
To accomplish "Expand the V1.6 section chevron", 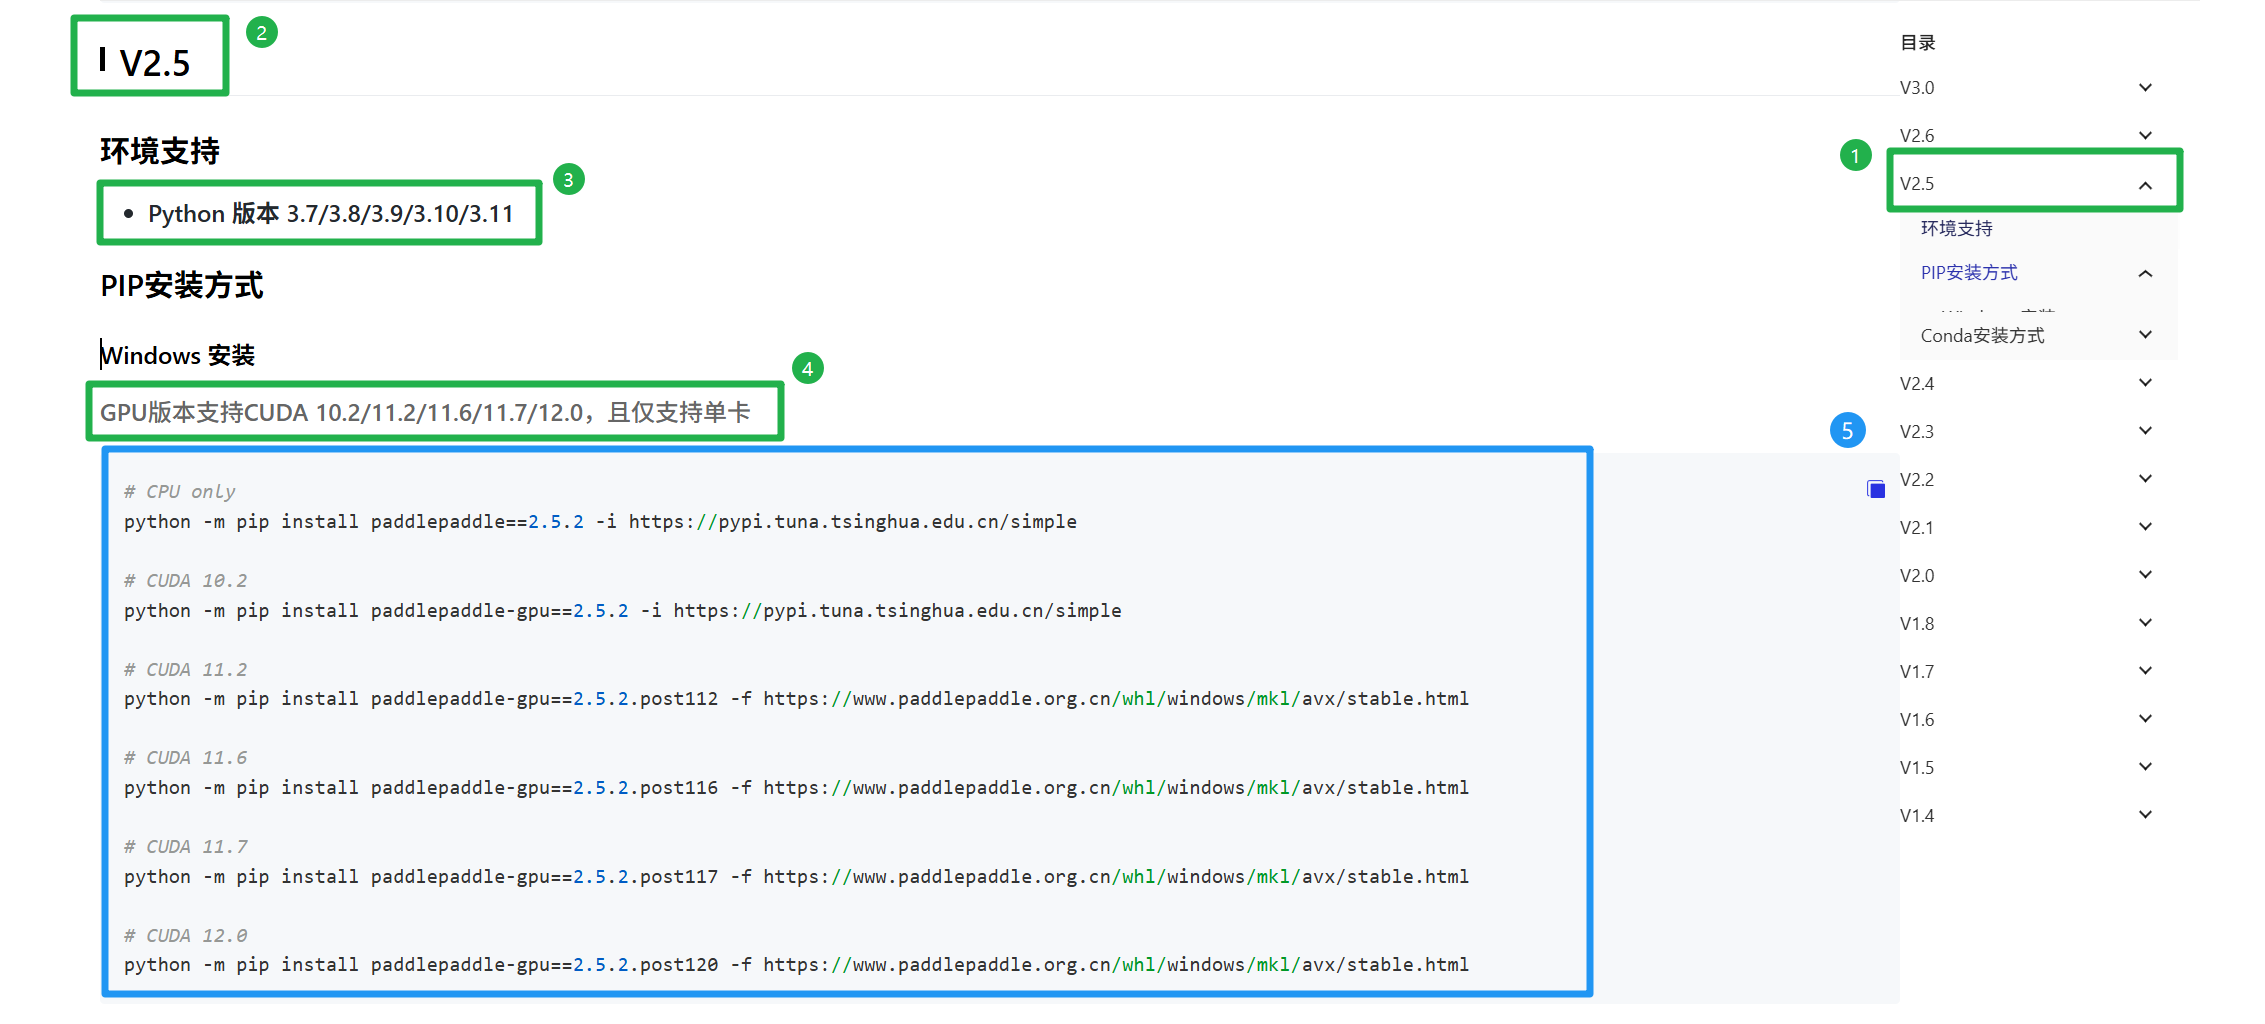I will (x=2145, y=718).
